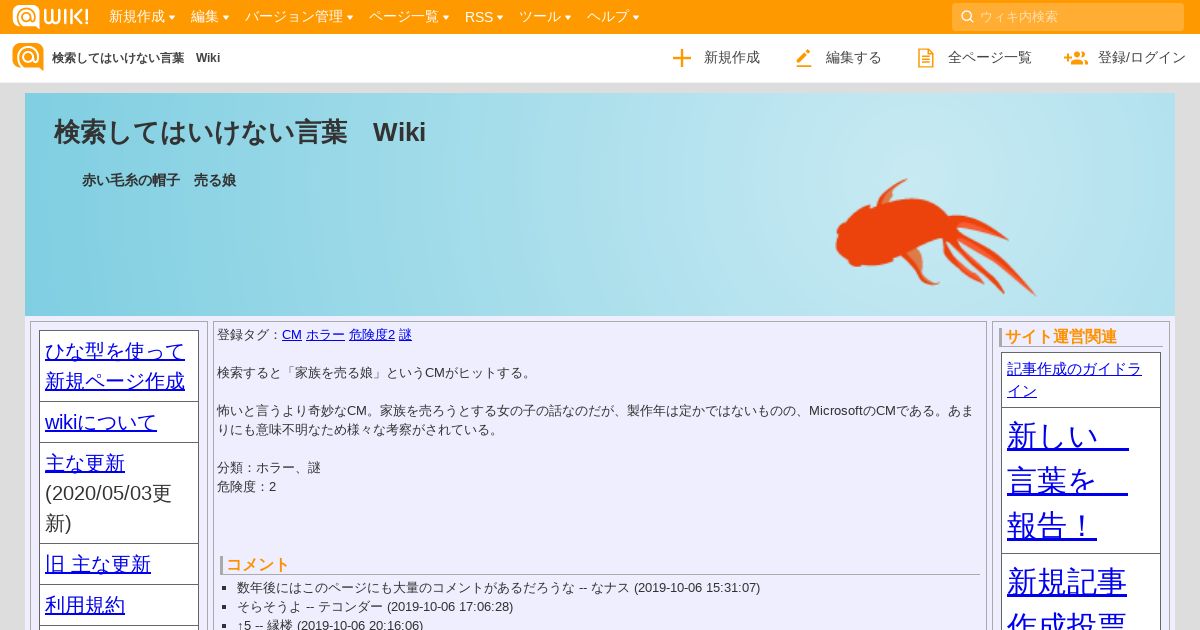Viewport: 1200px width, 630px height.
Task: Click the page title 赤い毛糸の帽子 売る娘
Action: tap(159, 180)
